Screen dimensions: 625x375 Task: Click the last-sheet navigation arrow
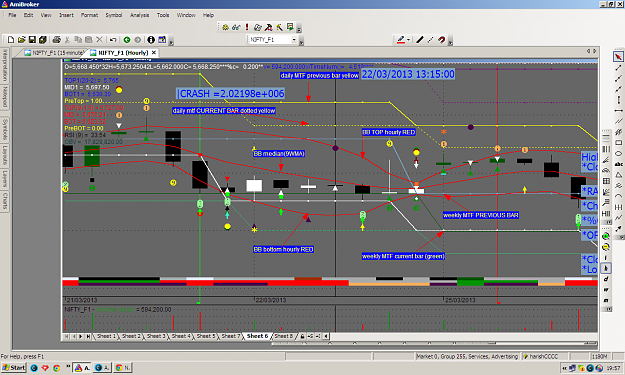[x=88, y=336]
